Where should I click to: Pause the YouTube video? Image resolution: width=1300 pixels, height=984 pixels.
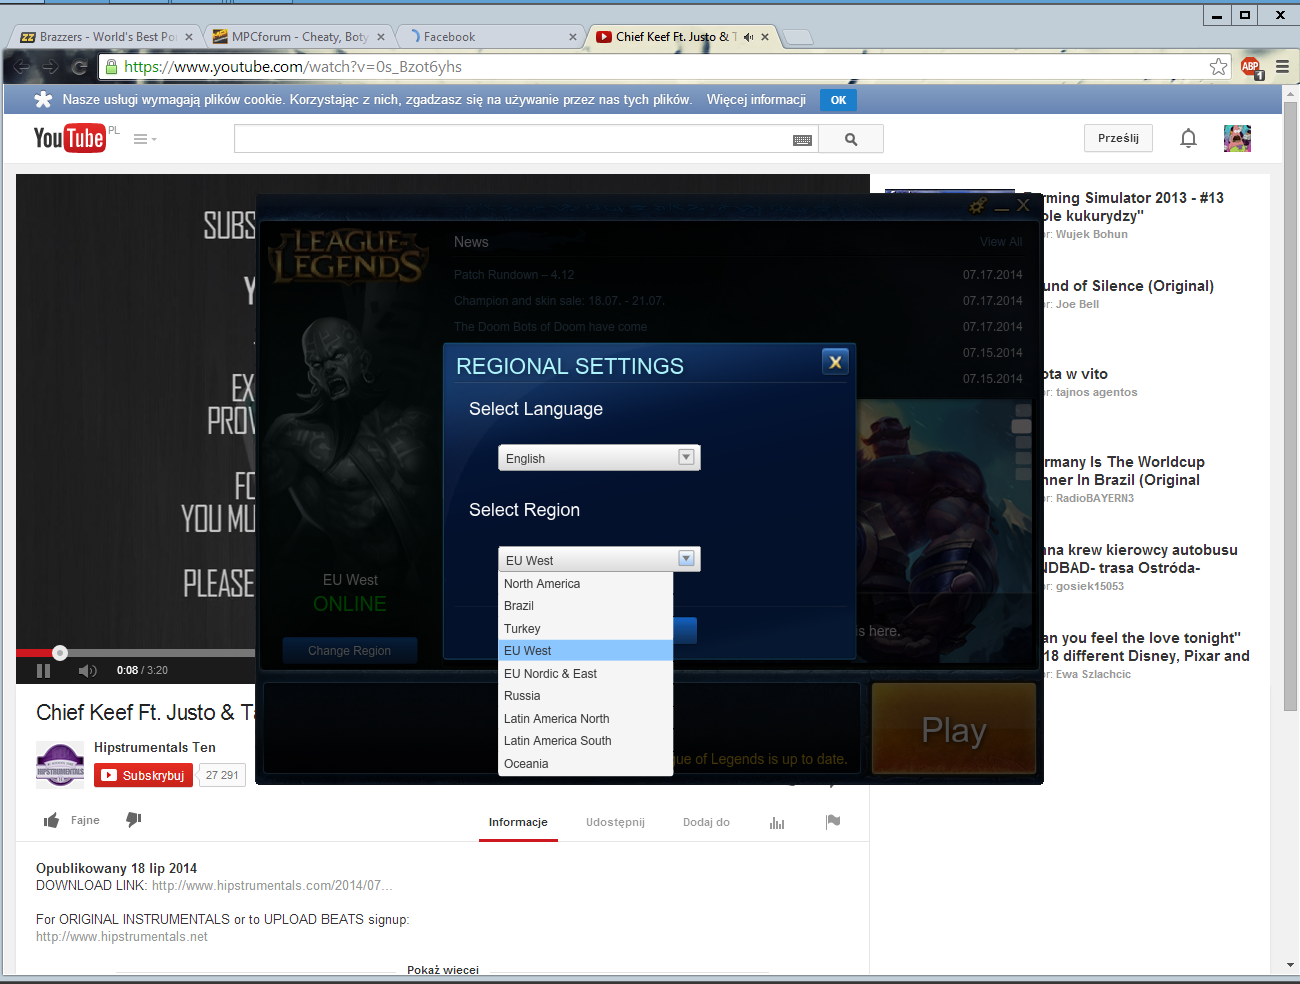[x=43, y=670]
